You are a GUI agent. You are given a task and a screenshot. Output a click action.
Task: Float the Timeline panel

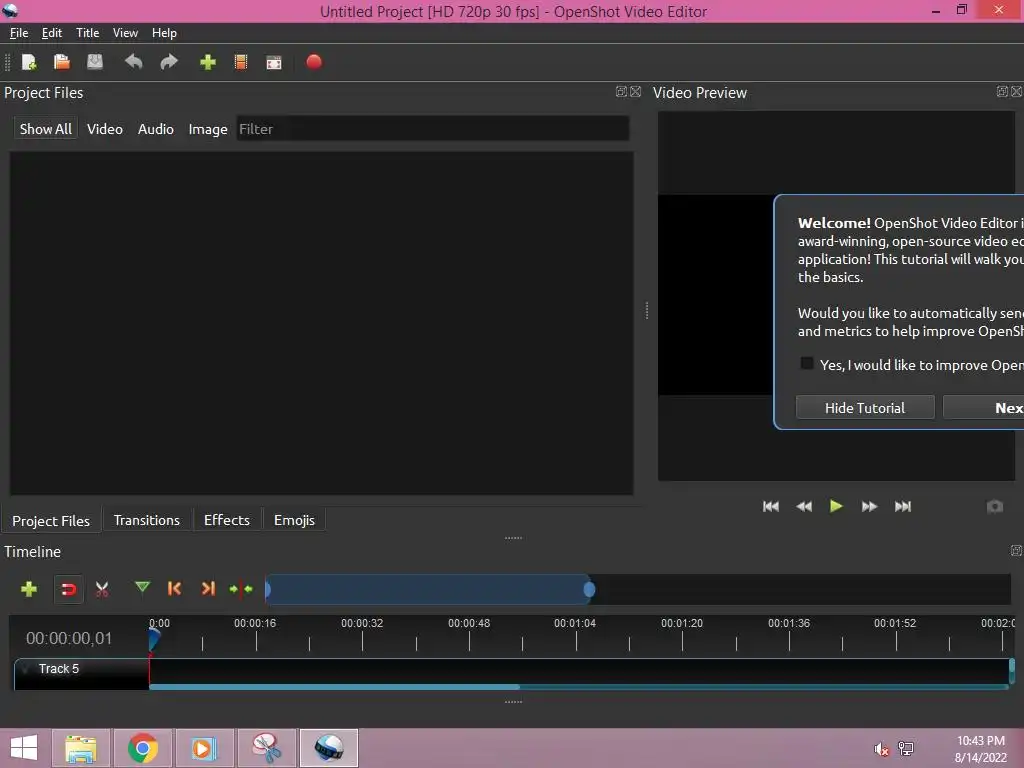[x=1016, y=551]
